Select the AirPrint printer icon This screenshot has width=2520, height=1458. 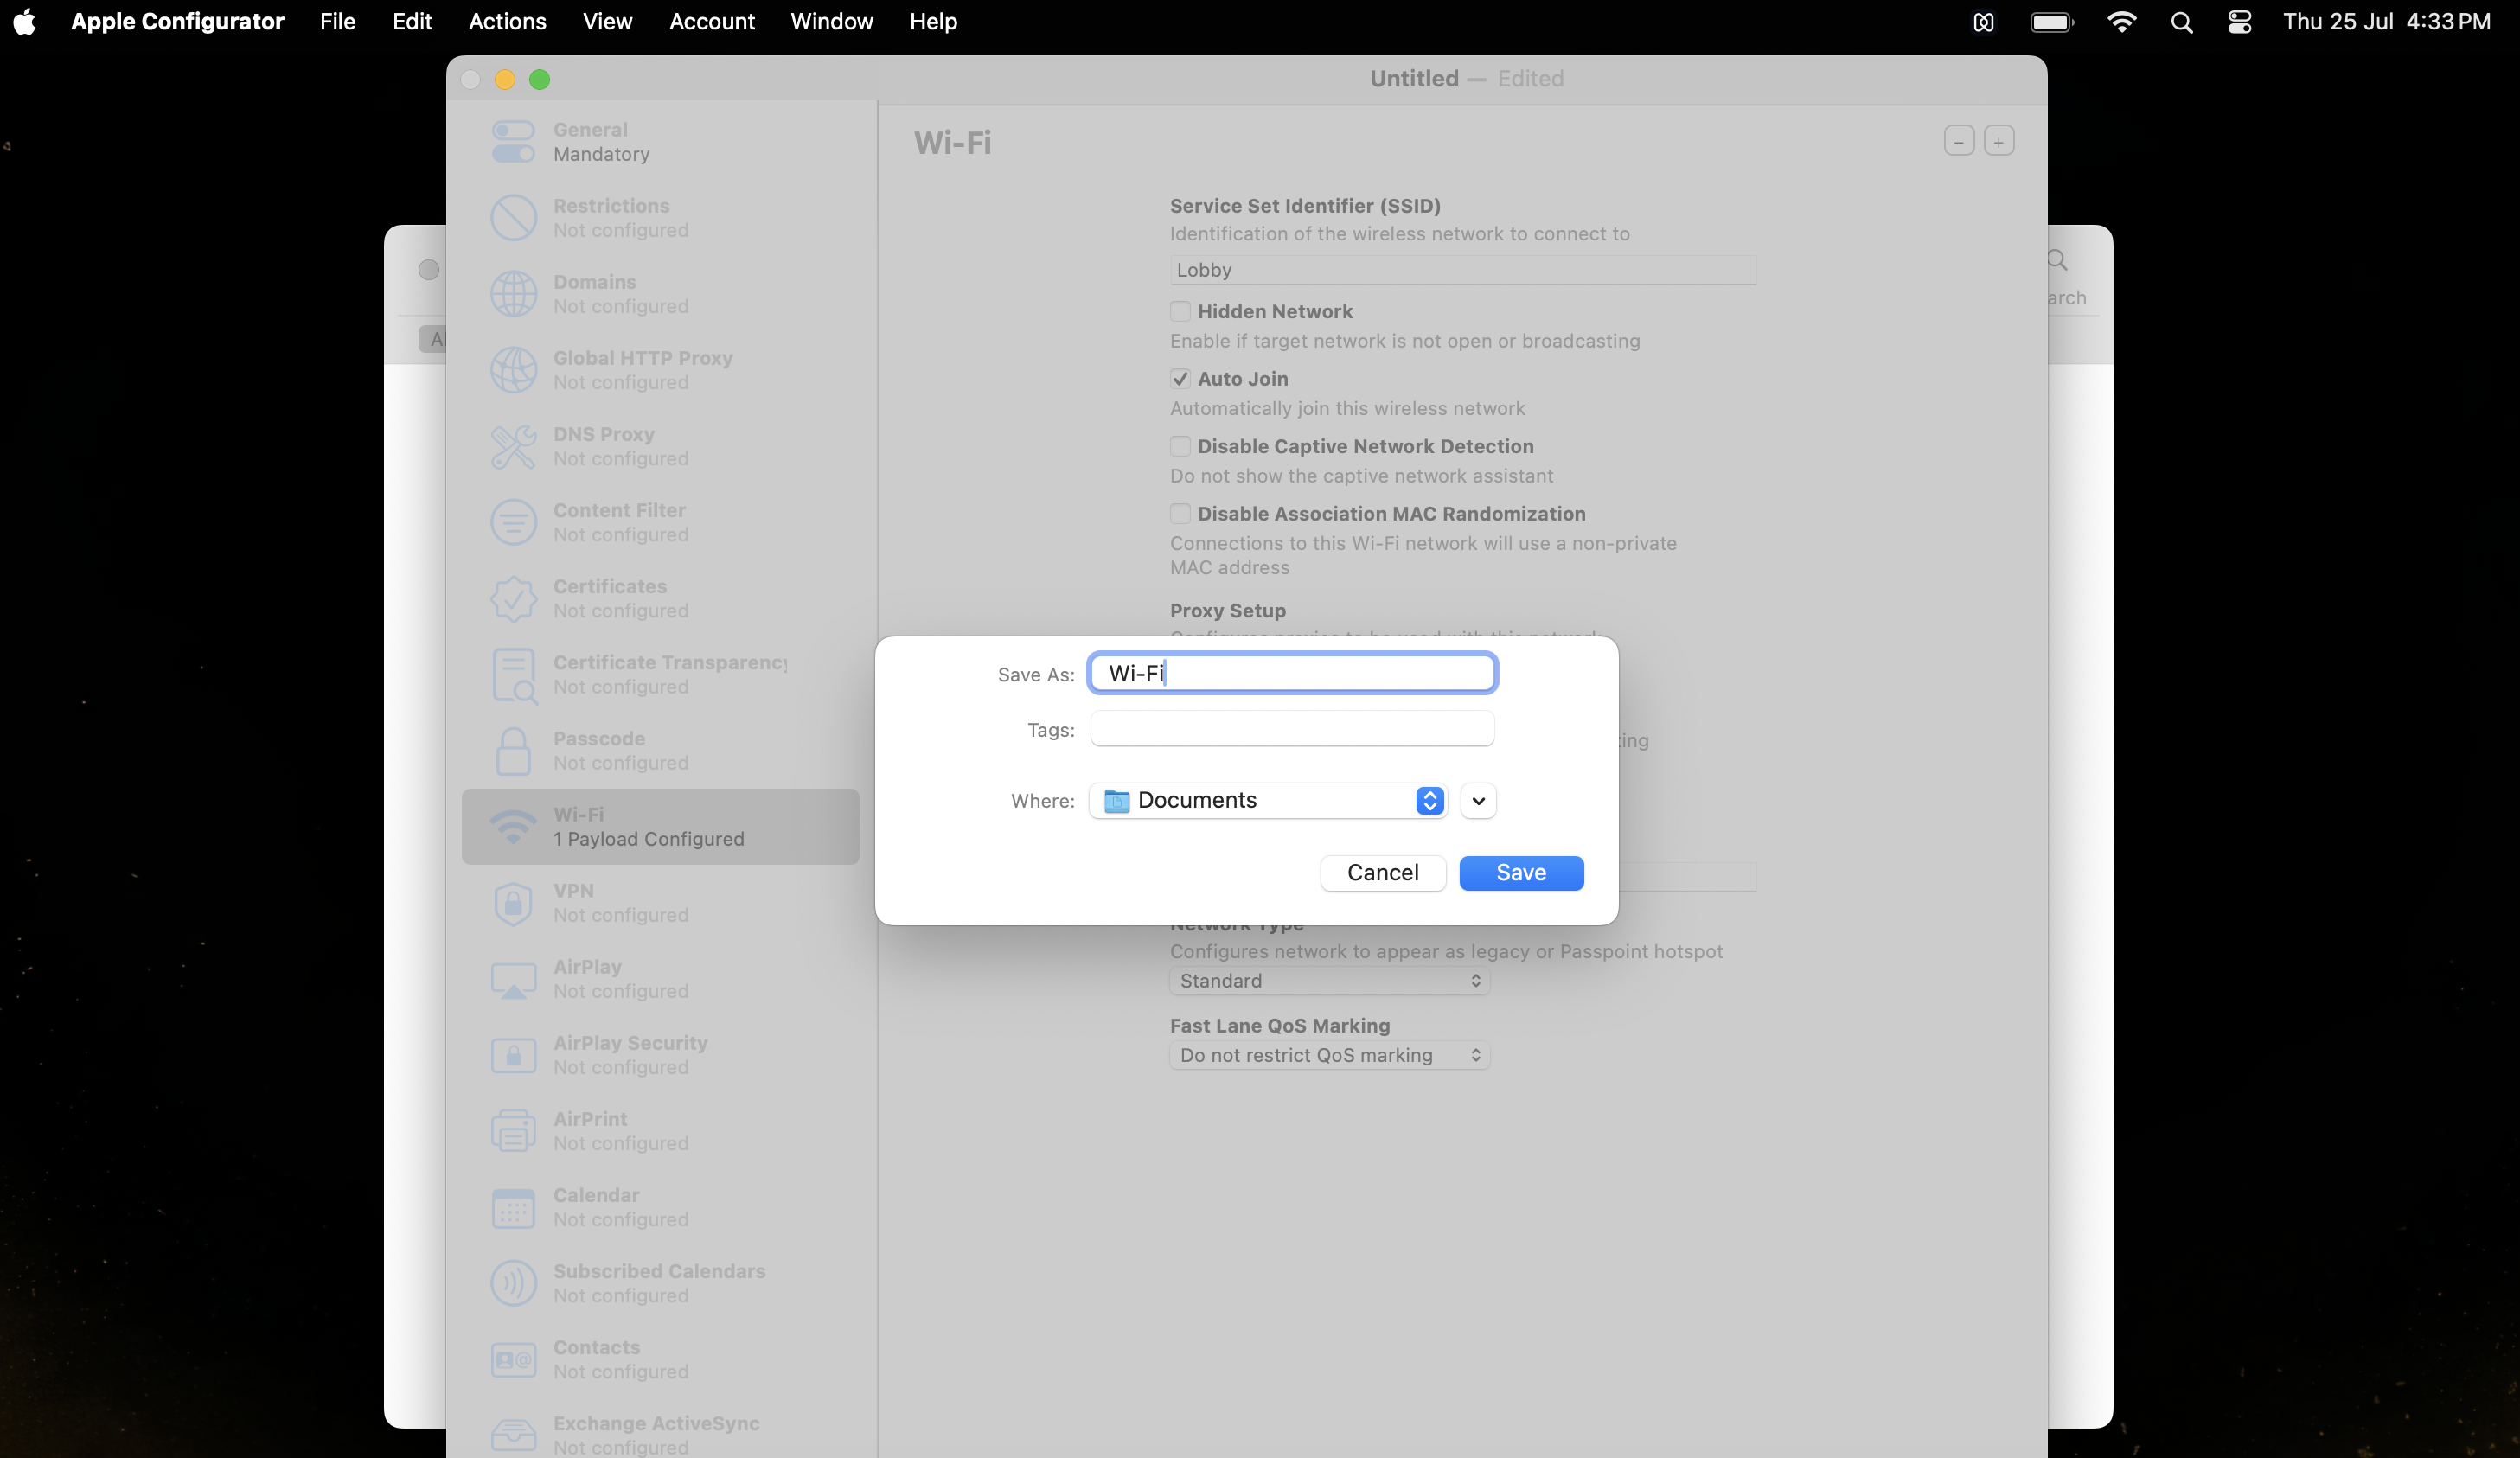(513, 1131)
